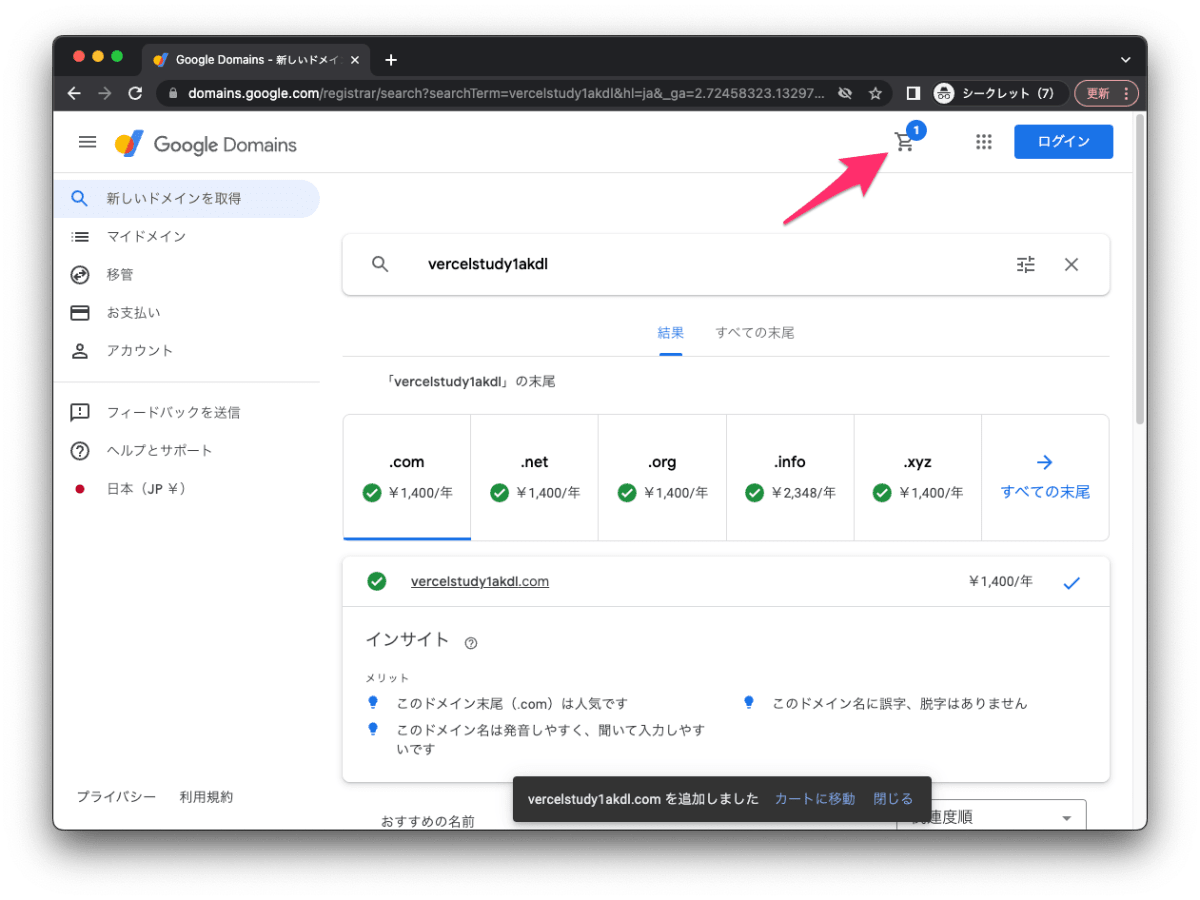Select 'Get a new domain' in sidebar
The width and height of the screenshot is (1200, 900).
pos(187,199)
